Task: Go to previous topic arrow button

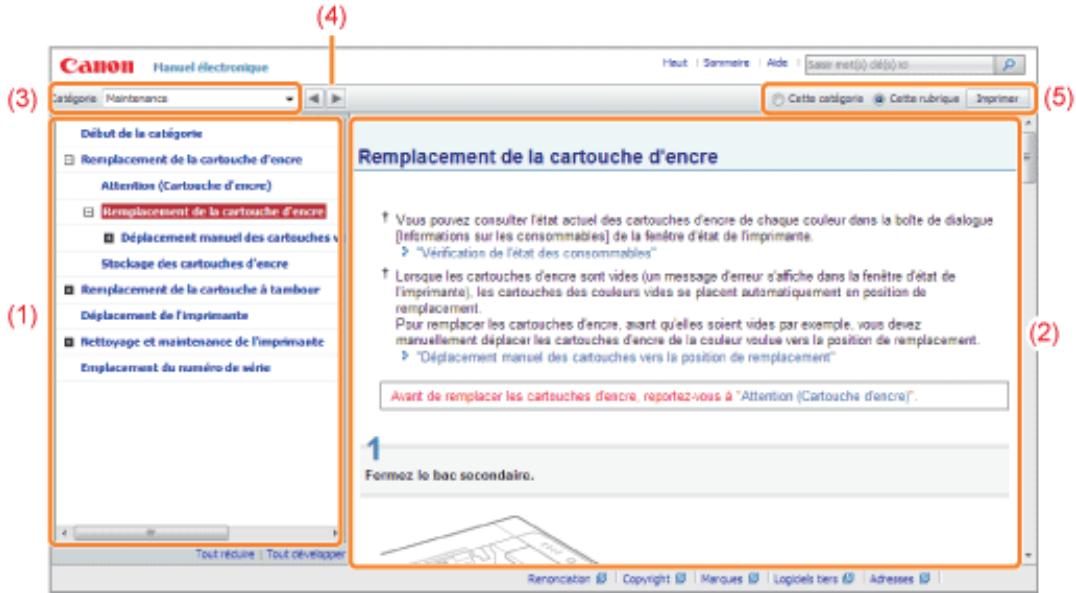Action: (314, 98)
